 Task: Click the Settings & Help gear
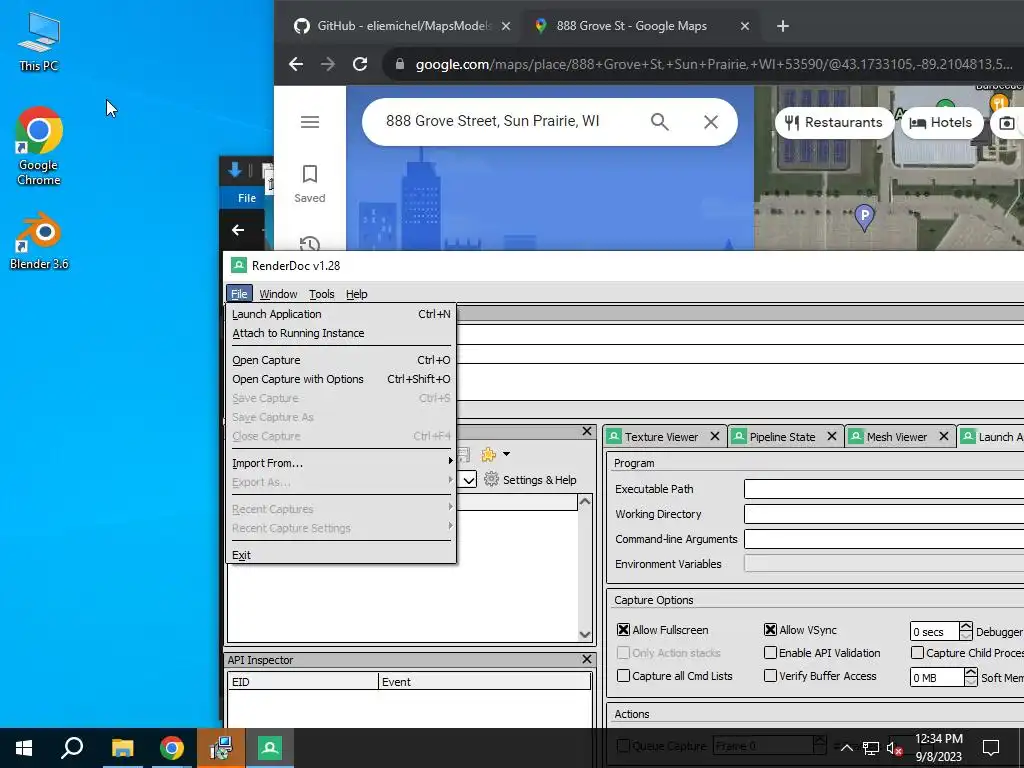point(491,479)
